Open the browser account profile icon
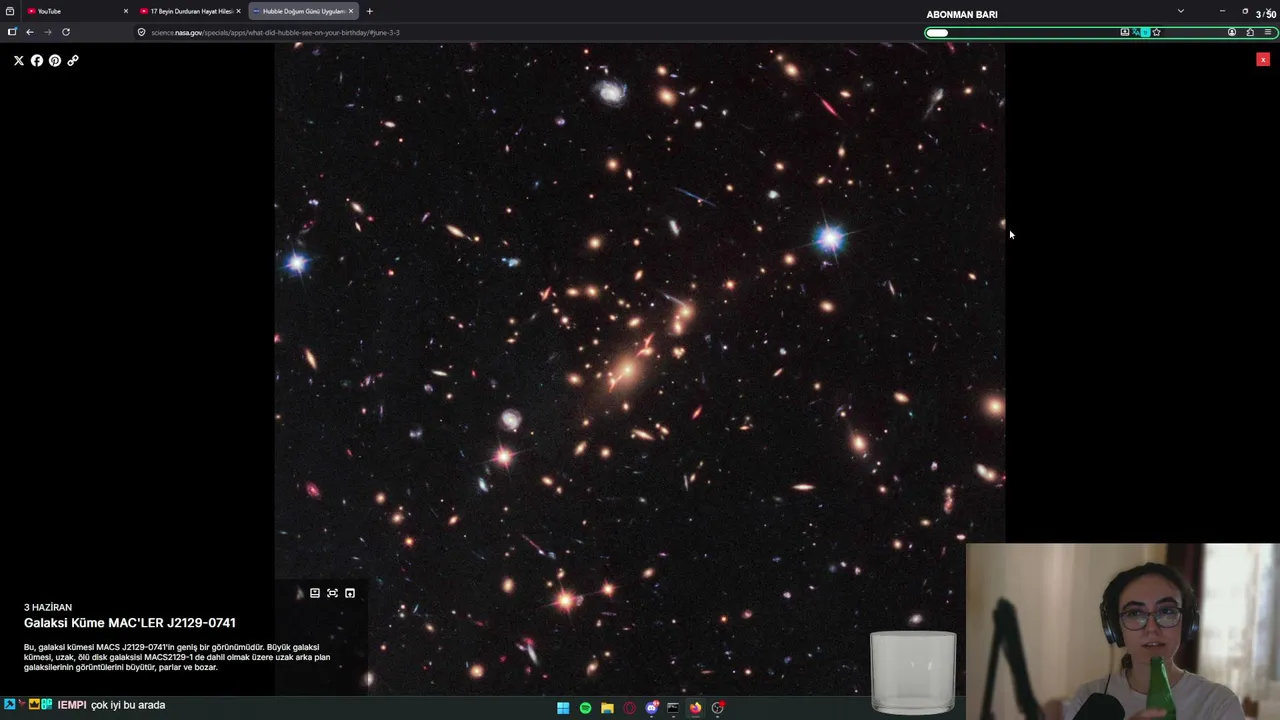 tap(1232, 32)
